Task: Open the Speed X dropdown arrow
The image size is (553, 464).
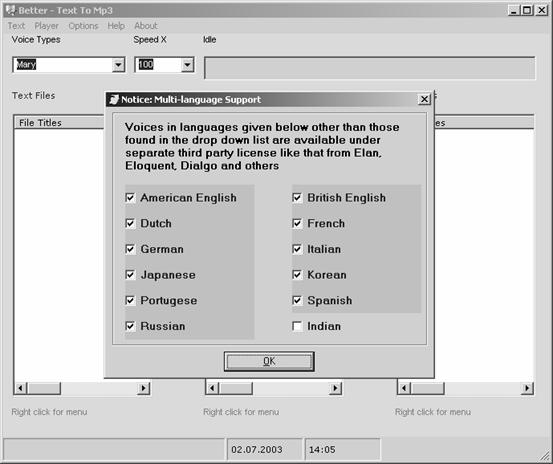Action: point(188,65)
